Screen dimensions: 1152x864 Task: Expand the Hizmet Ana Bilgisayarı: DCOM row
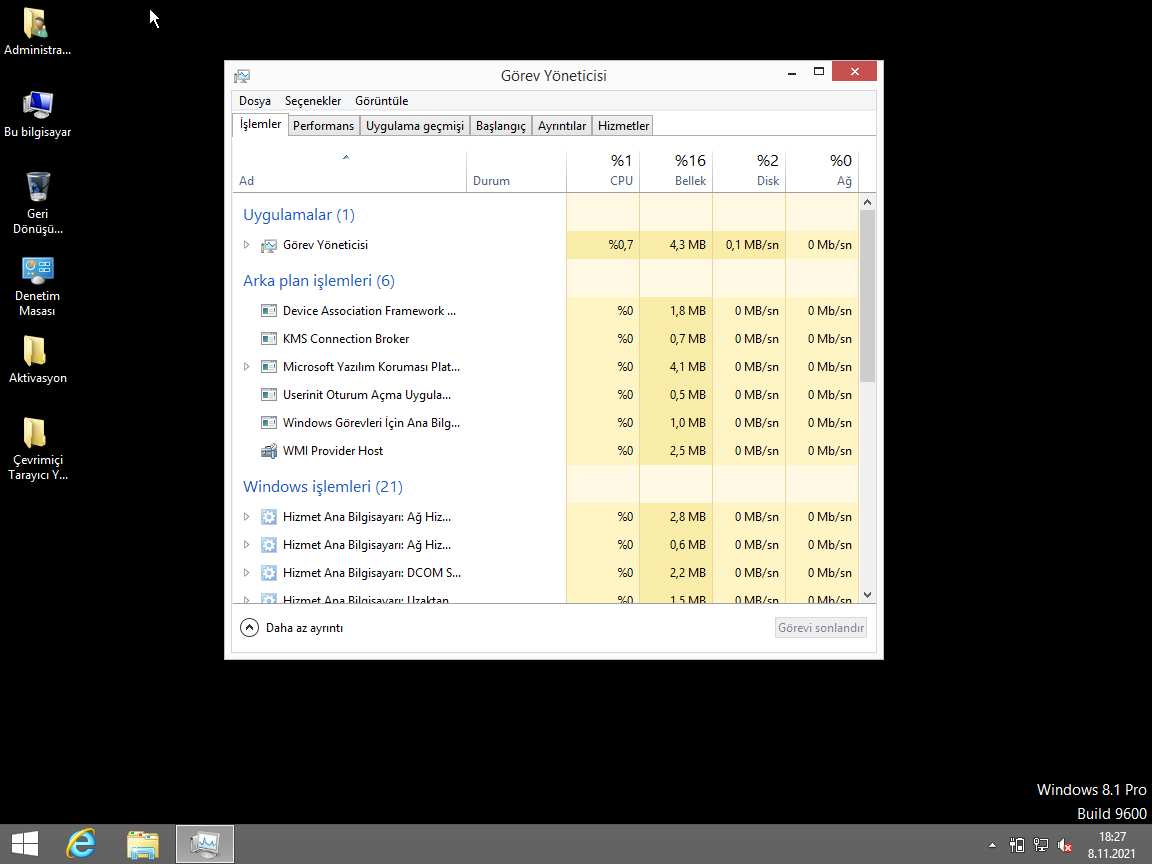click(x=247, y=573)
